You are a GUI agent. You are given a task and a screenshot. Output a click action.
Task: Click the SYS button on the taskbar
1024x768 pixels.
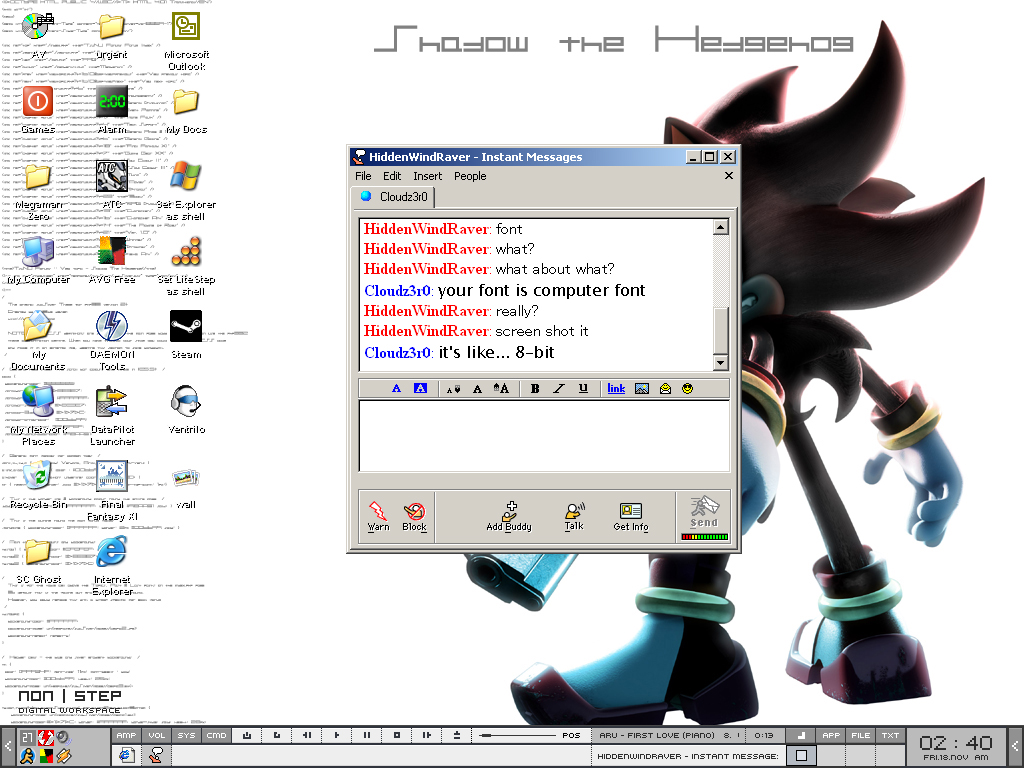click(186, 735)
